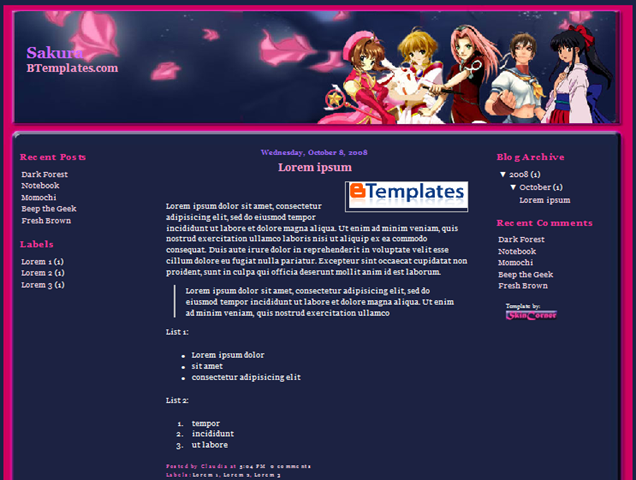Image resolution: width=636 pixels, height=480 pixels.
Task: Click the Wednesday, October 8, 2008 date header
Action: pos(314,153)
